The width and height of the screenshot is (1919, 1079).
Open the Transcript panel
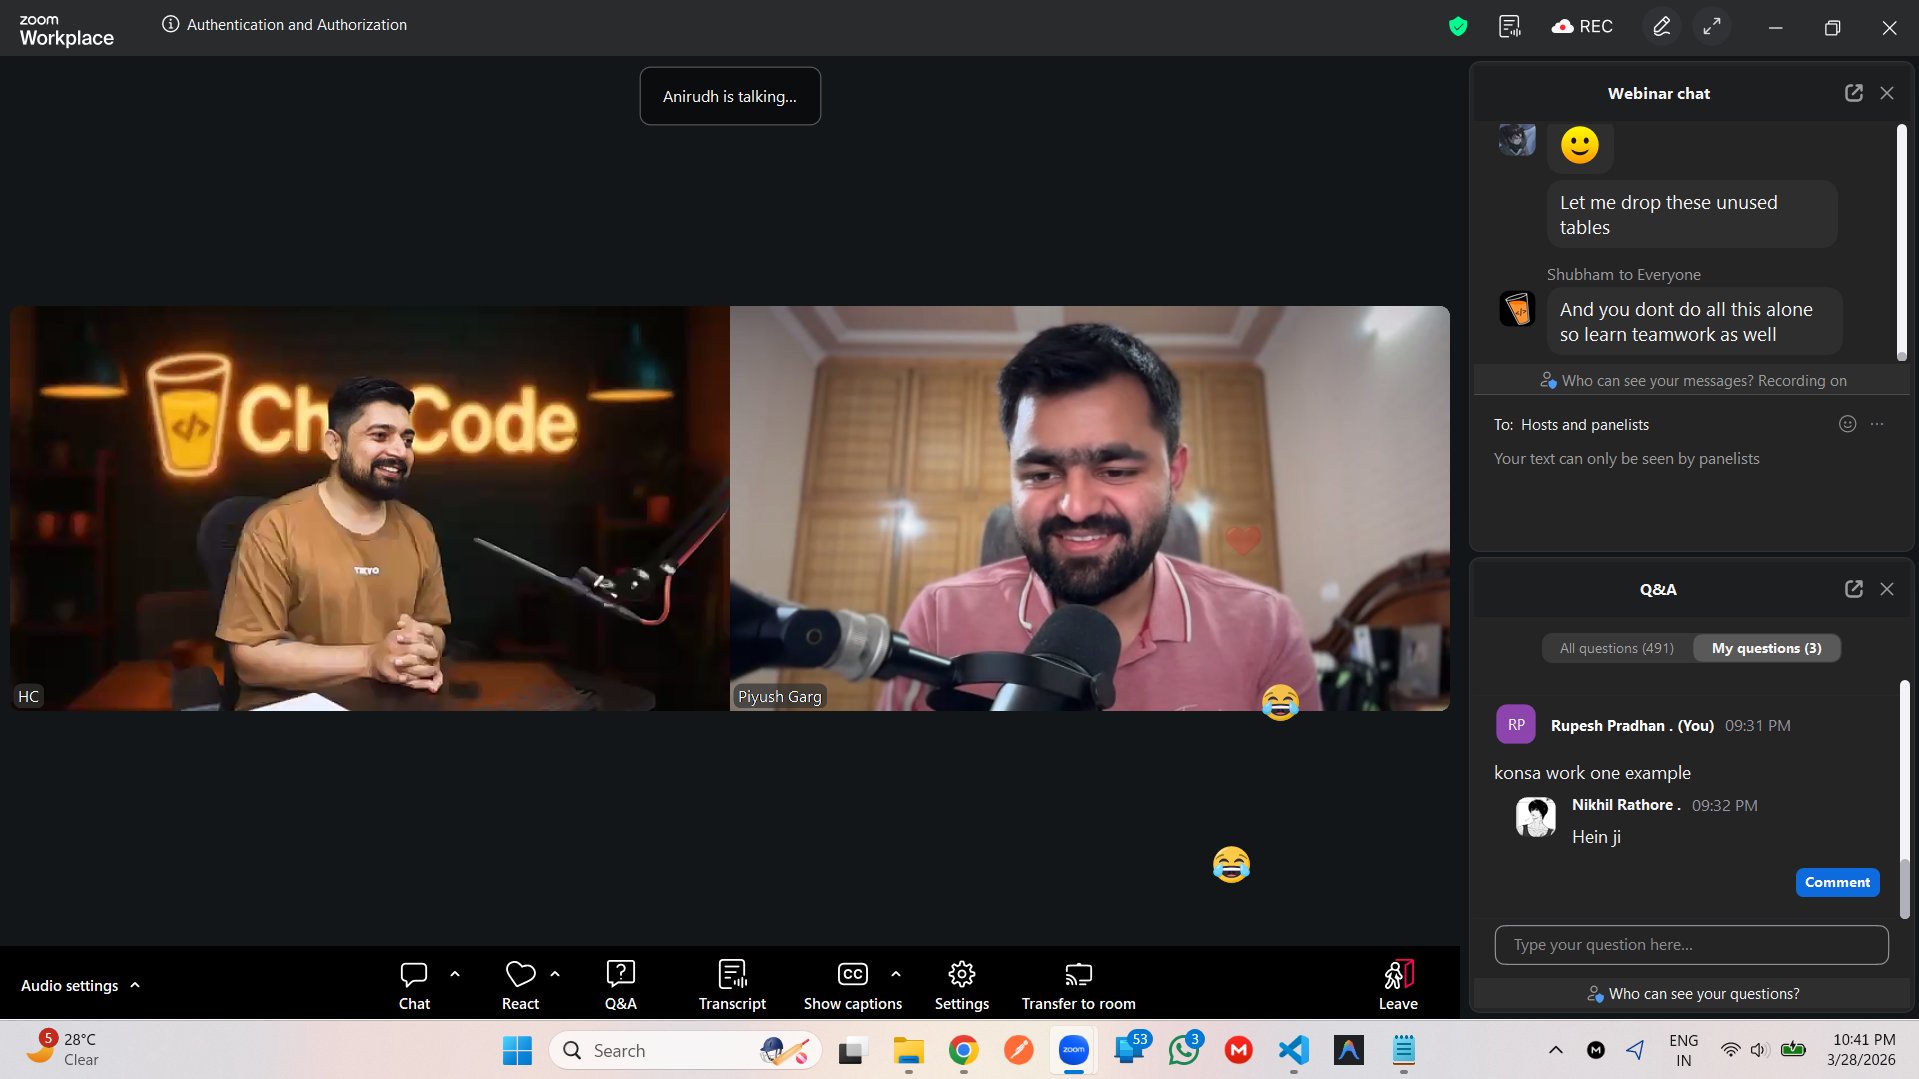732,985
